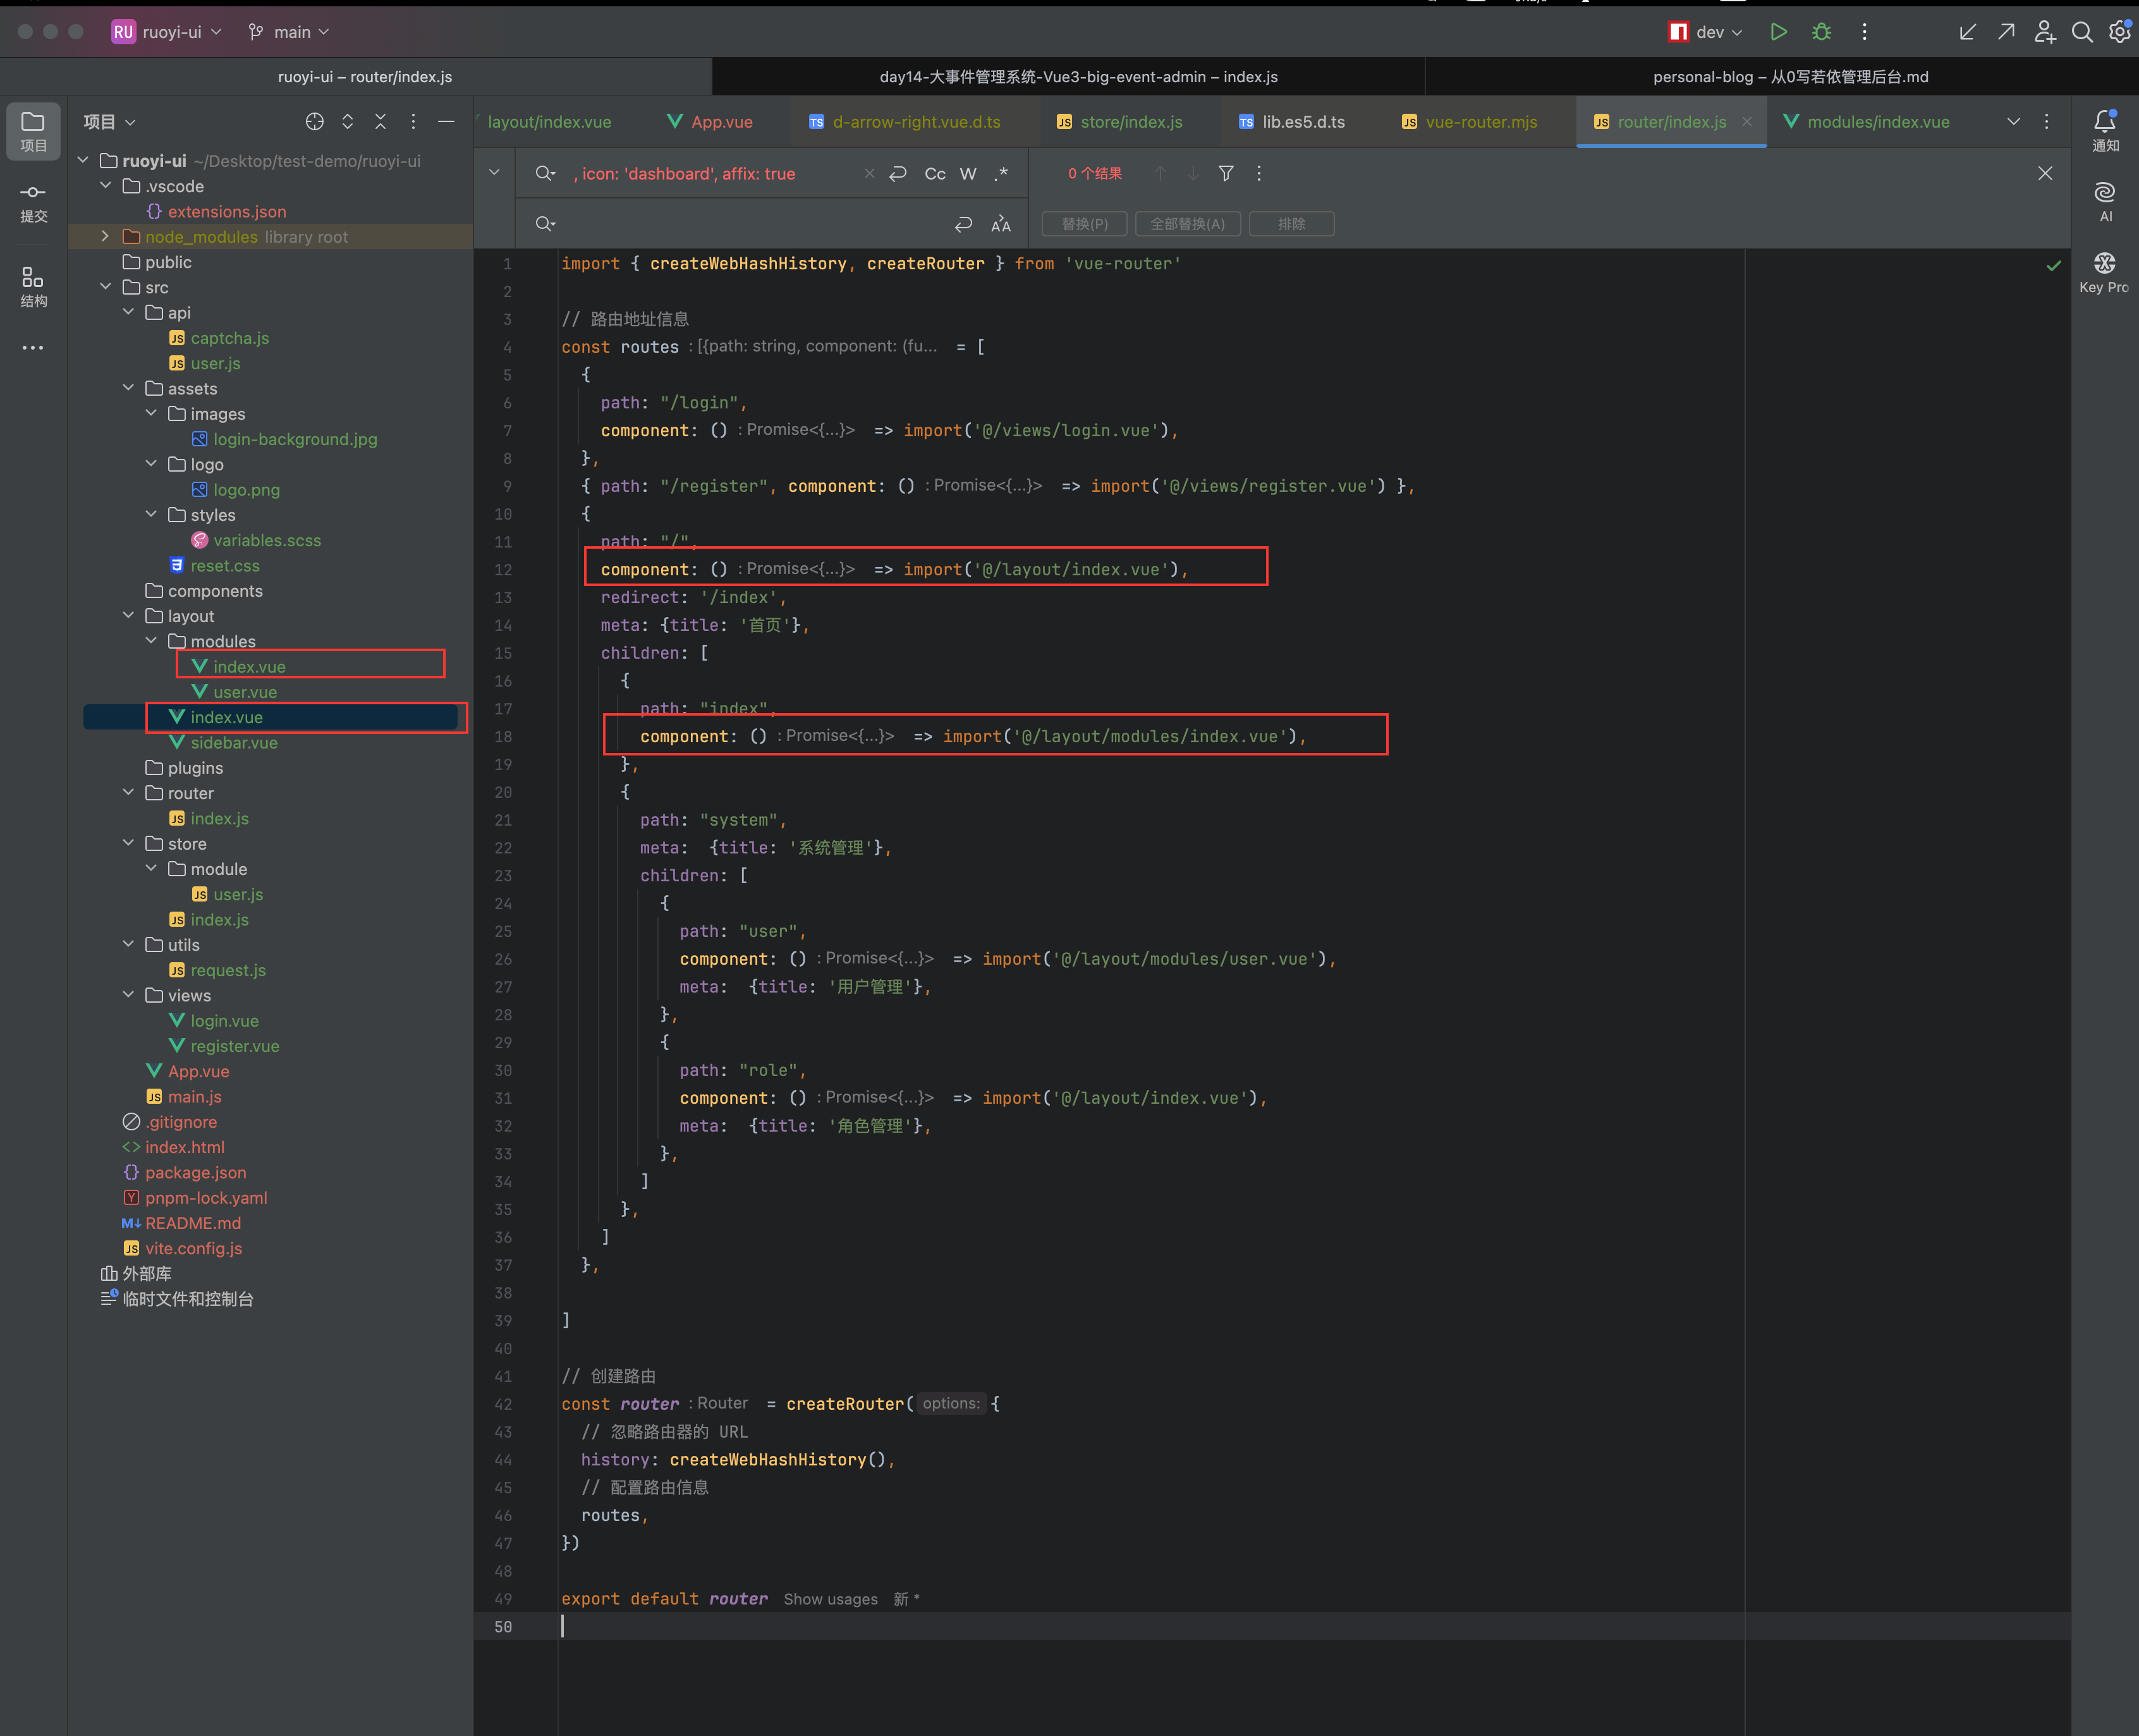
Task: Expand the node_modules folder
Action: [x=105, y=236]
